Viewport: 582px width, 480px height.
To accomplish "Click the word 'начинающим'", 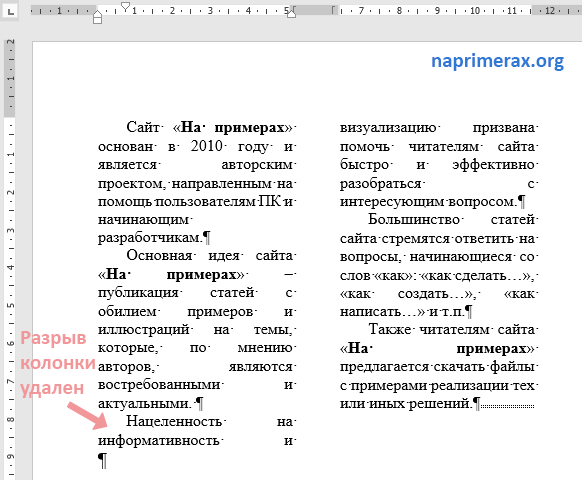I will point(143,220).
